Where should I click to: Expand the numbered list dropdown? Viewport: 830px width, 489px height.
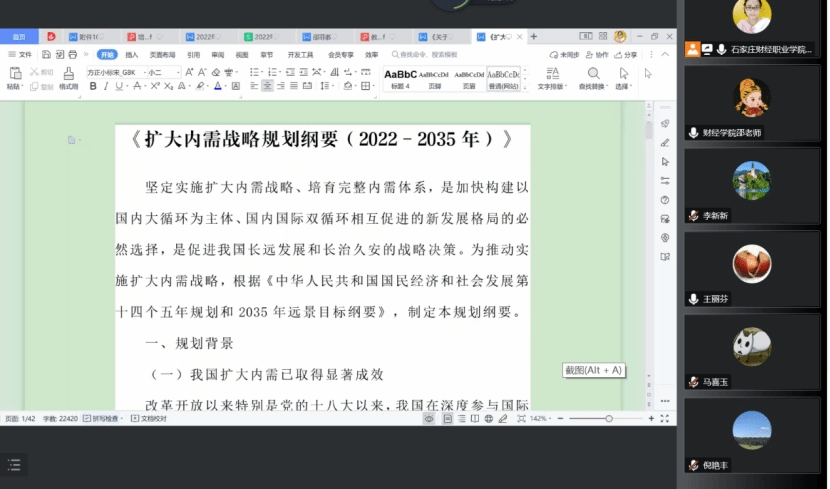[x=280, y=72]
